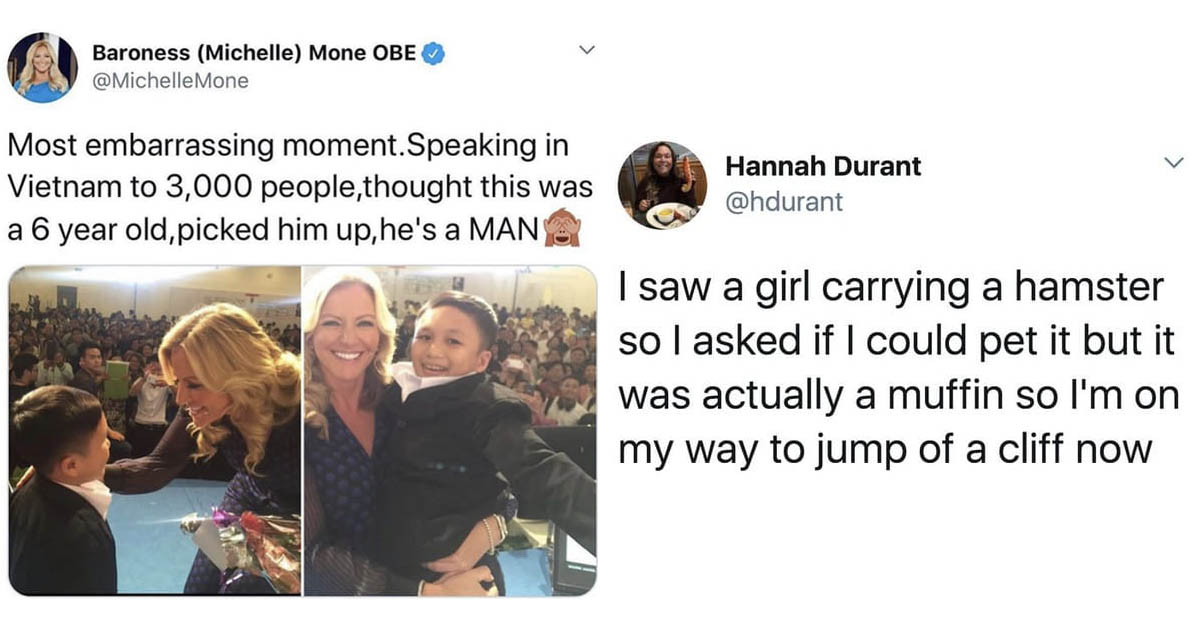Viewport: 1200px width, 628px height.
Task: Open the right photo of woman holding man
Action: tap(450, 431)
